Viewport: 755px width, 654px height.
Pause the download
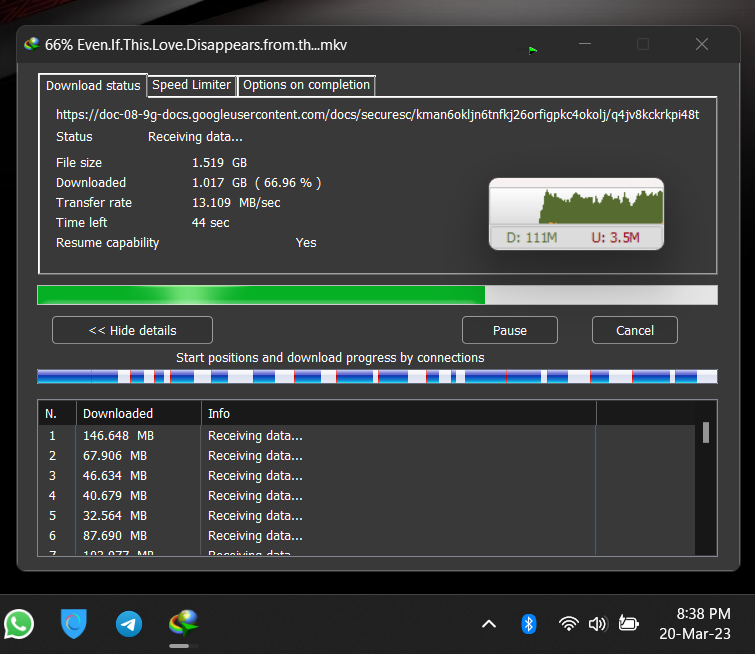pyautogui.click(x=510, y=330)
